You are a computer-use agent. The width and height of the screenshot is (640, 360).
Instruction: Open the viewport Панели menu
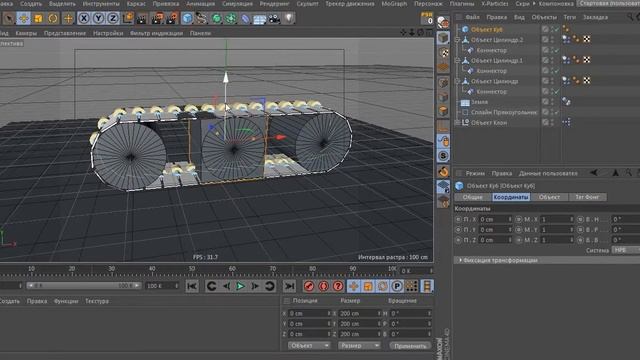(200, 33)
